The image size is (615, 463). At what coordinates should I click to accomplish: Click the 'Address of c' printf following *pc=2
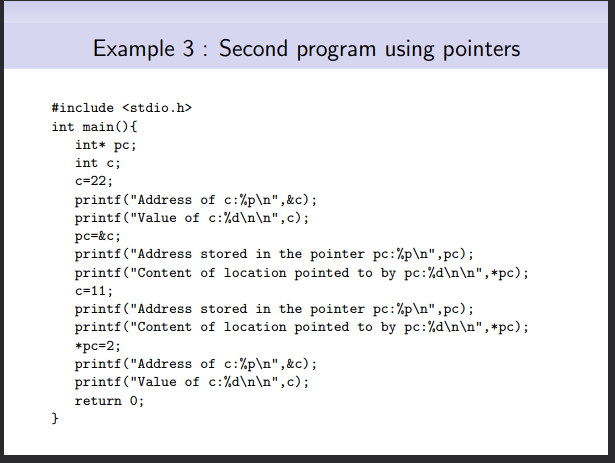click(196, 364)
